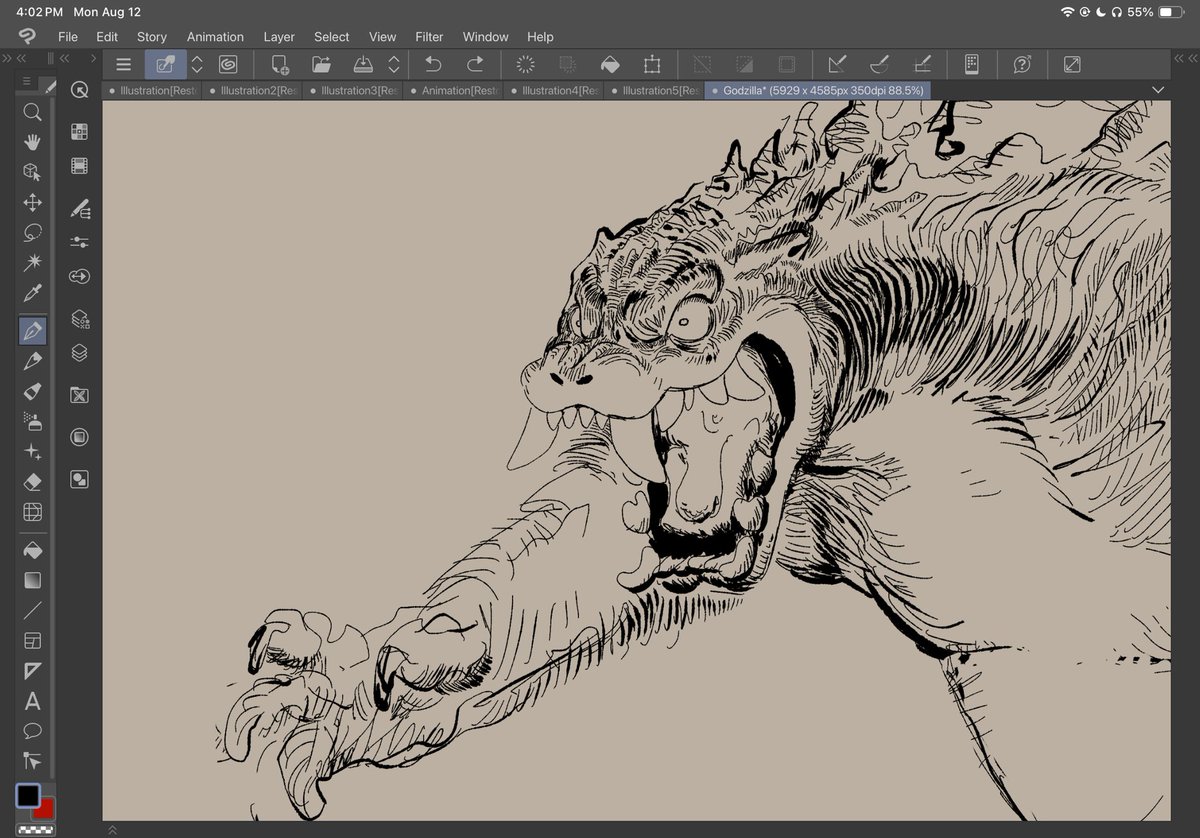Open the Tool Property sliders icon

click(x=80, y=242)
